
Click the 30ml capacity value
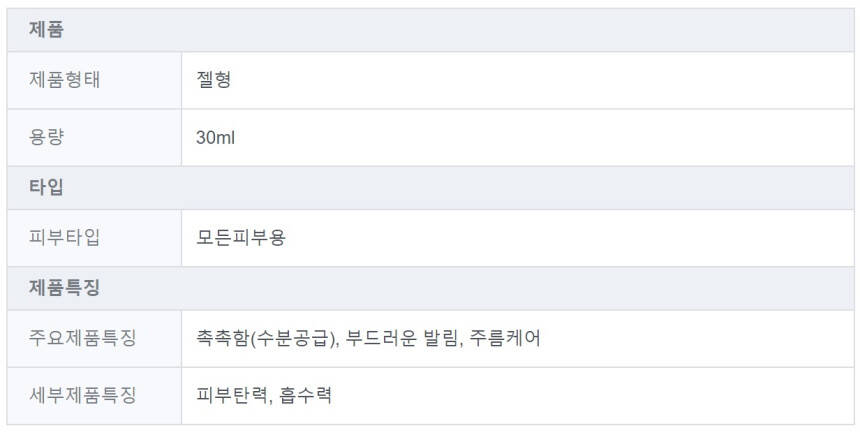coord(216,137)
